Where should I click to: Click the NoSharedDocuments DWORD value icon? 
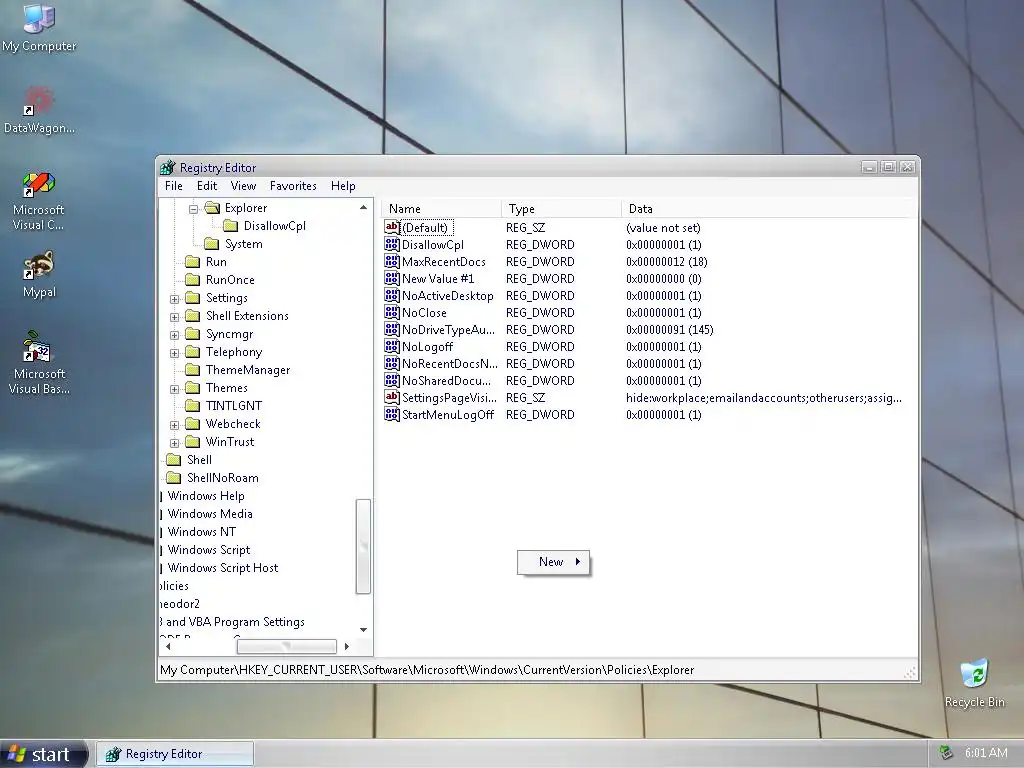pos(392,380)
